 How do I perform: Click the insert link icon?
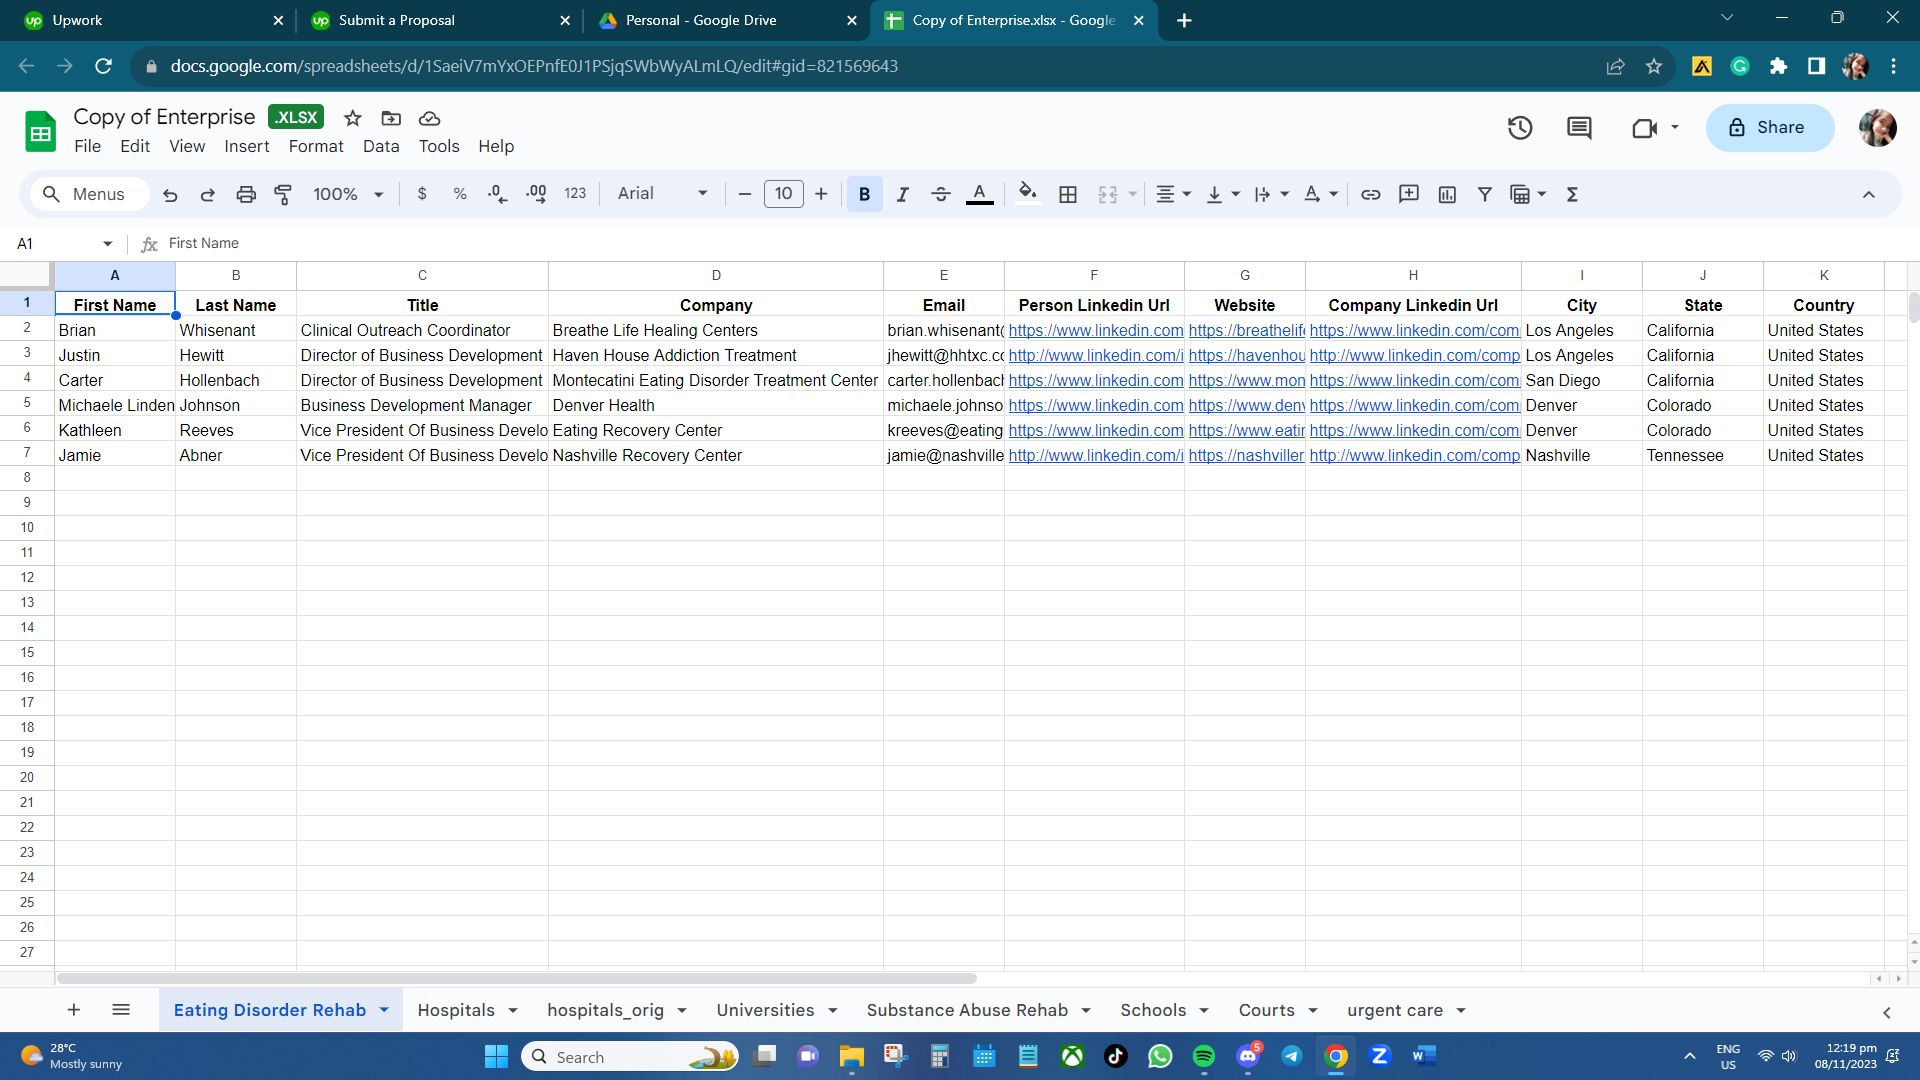pos(1370,195)
